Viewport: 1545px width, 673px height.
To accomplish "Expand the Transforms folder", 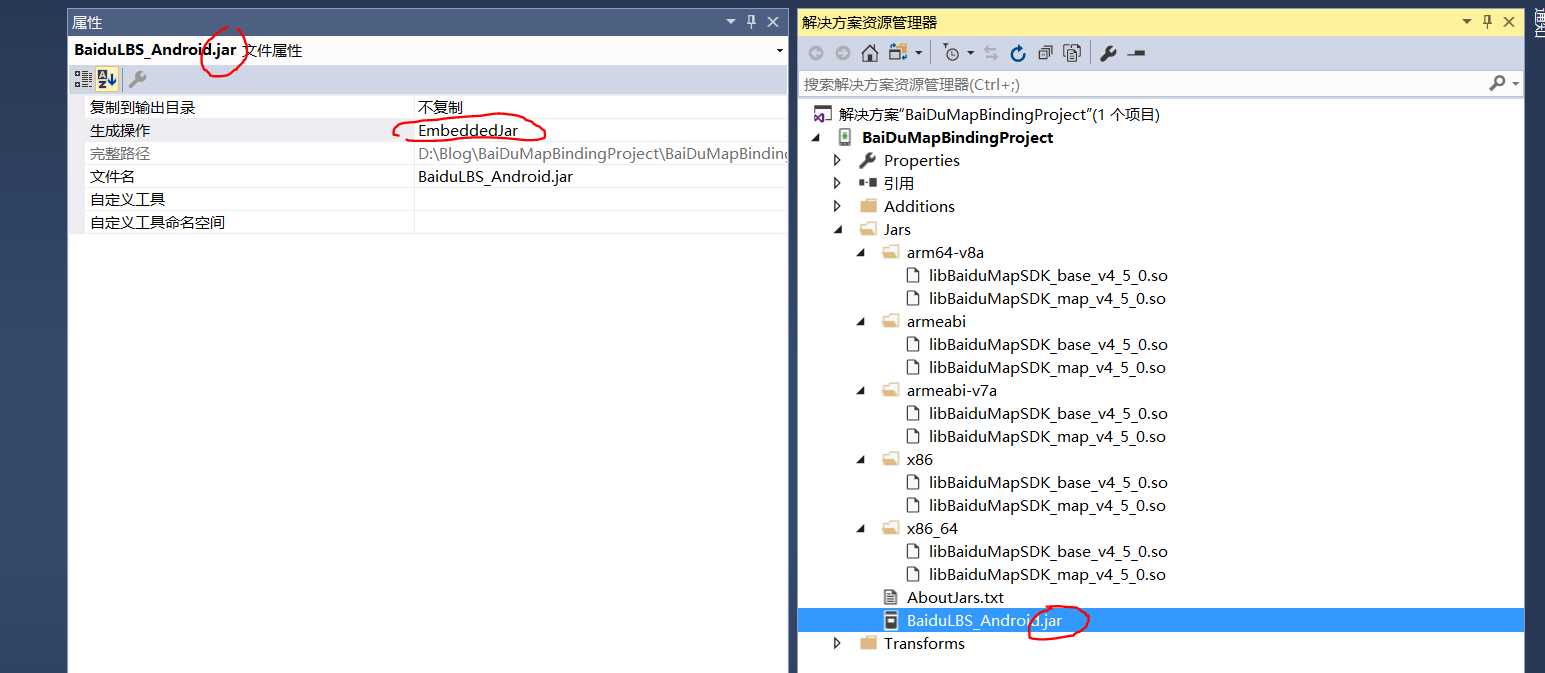I will 838,643.
